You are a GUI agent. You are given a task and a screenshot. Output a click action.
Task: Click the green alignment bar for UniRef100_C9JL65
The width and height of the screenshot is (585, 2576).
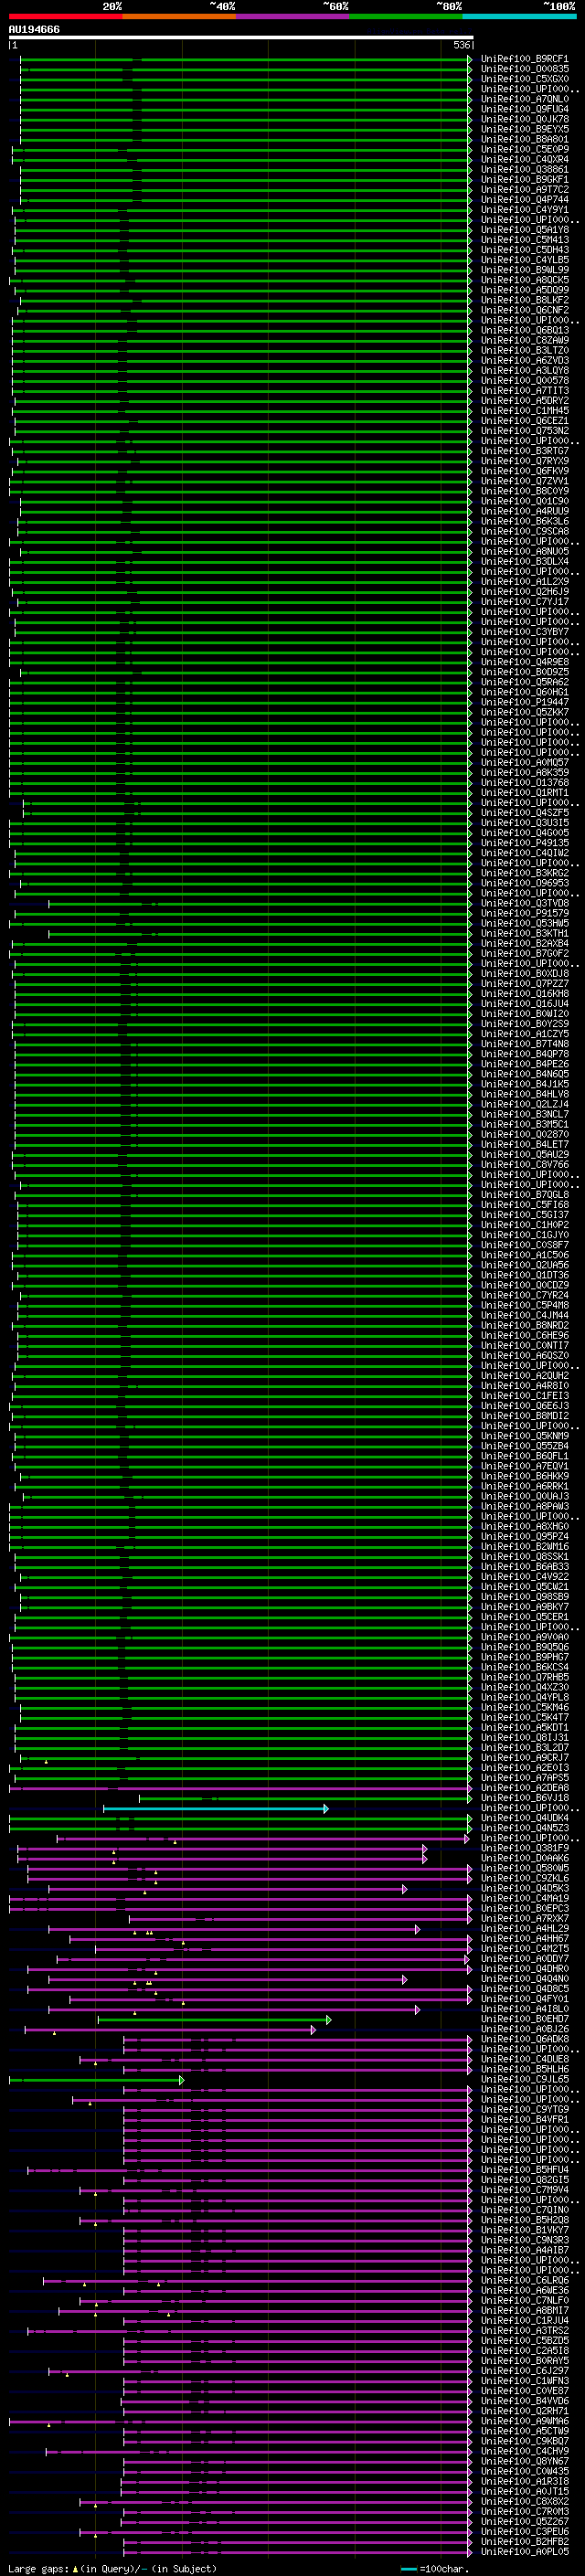pos(96,2080)
